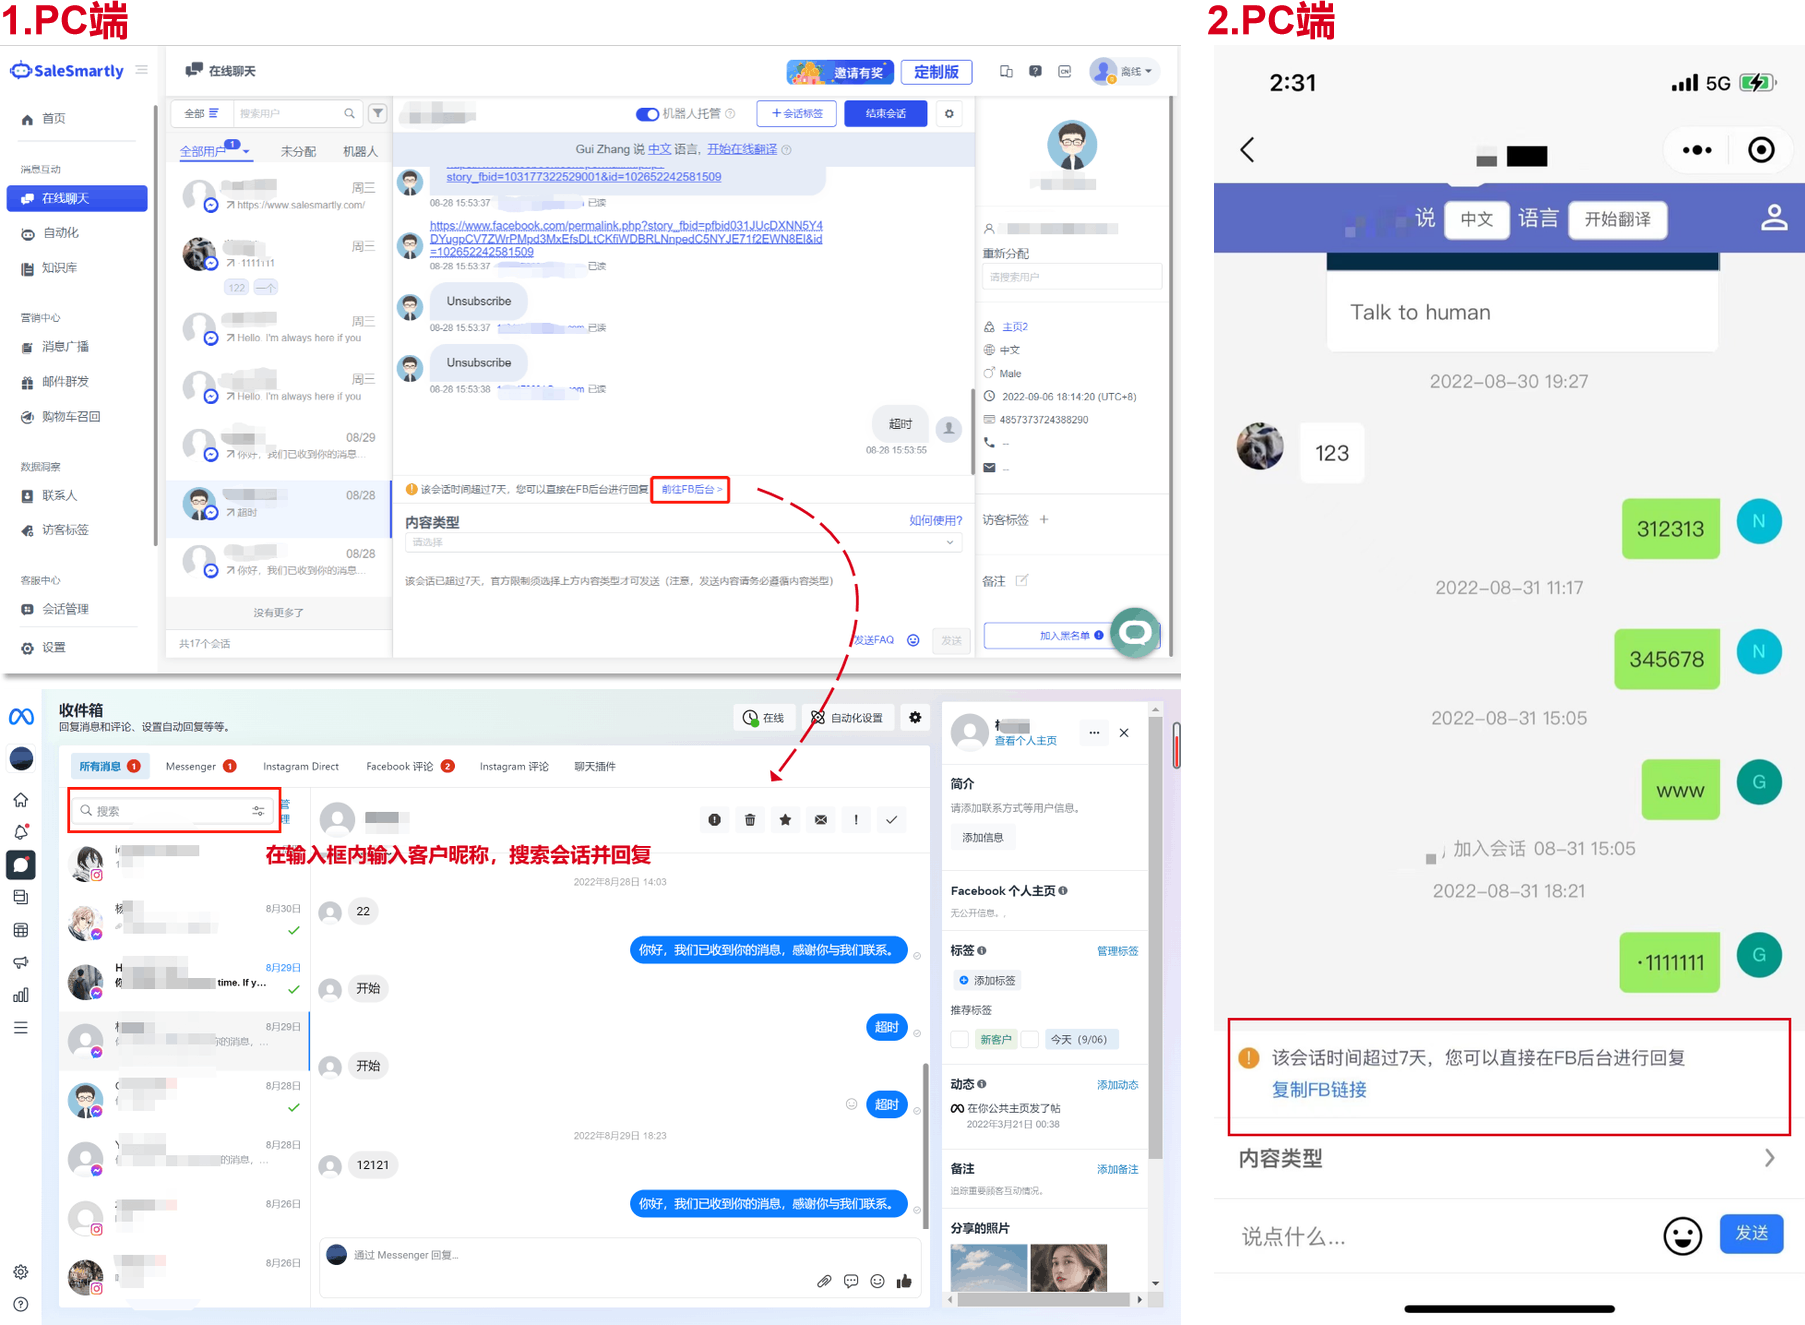Click the filter funnel icon beside user search
The width and height of the screenshot is (1805, 1325).
pyautogui.click(x=378, y=113)
